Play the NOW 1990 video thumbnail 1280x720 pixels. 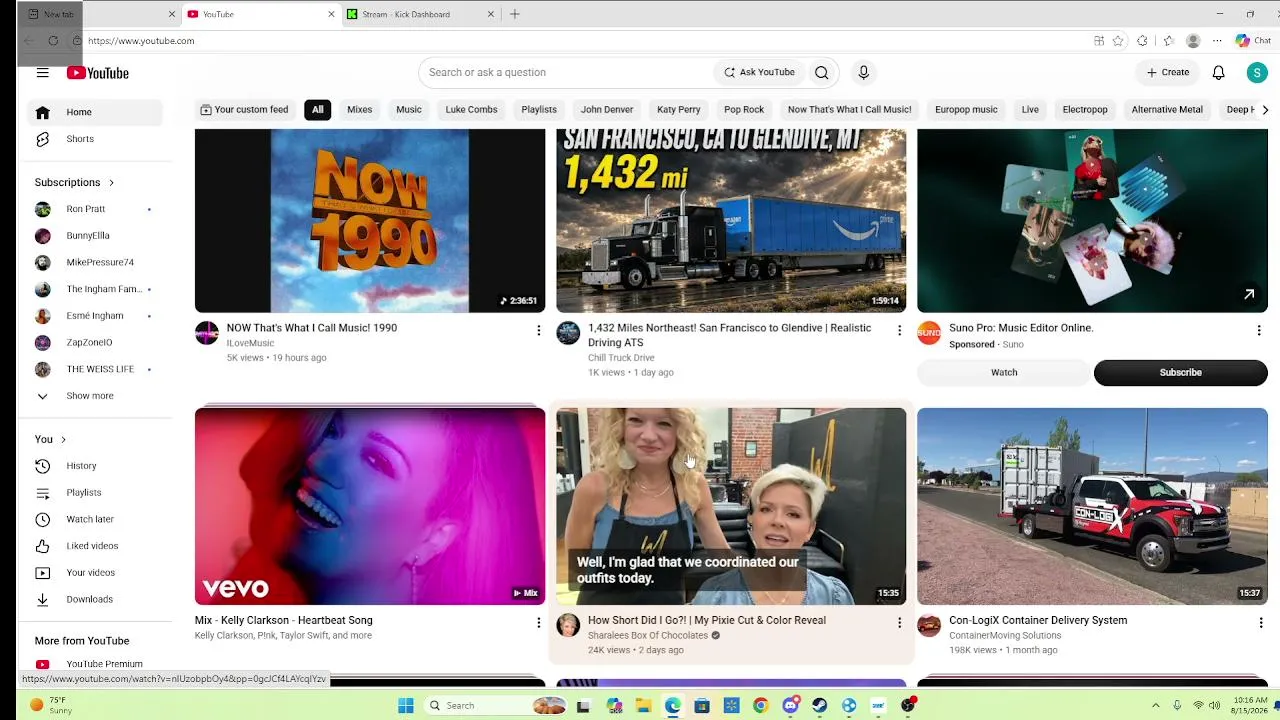click(370, 220)
